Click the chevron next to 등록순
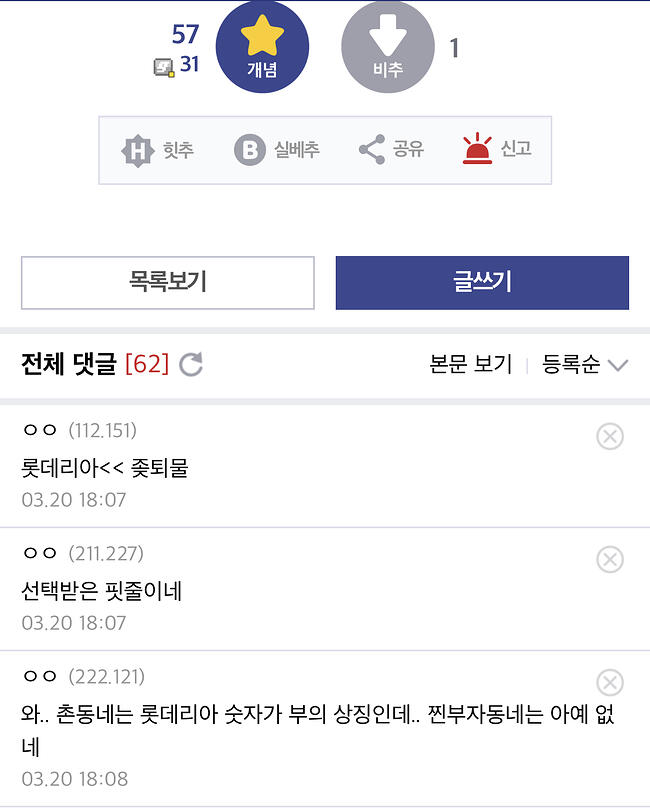The width and height of the screenshot is (650, 808). tap(618, 365)
